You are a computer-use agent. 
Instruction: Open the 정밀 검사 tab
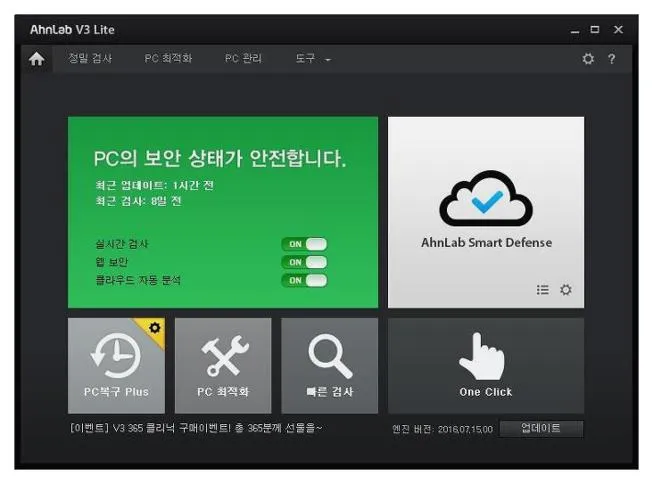point(90,58)
